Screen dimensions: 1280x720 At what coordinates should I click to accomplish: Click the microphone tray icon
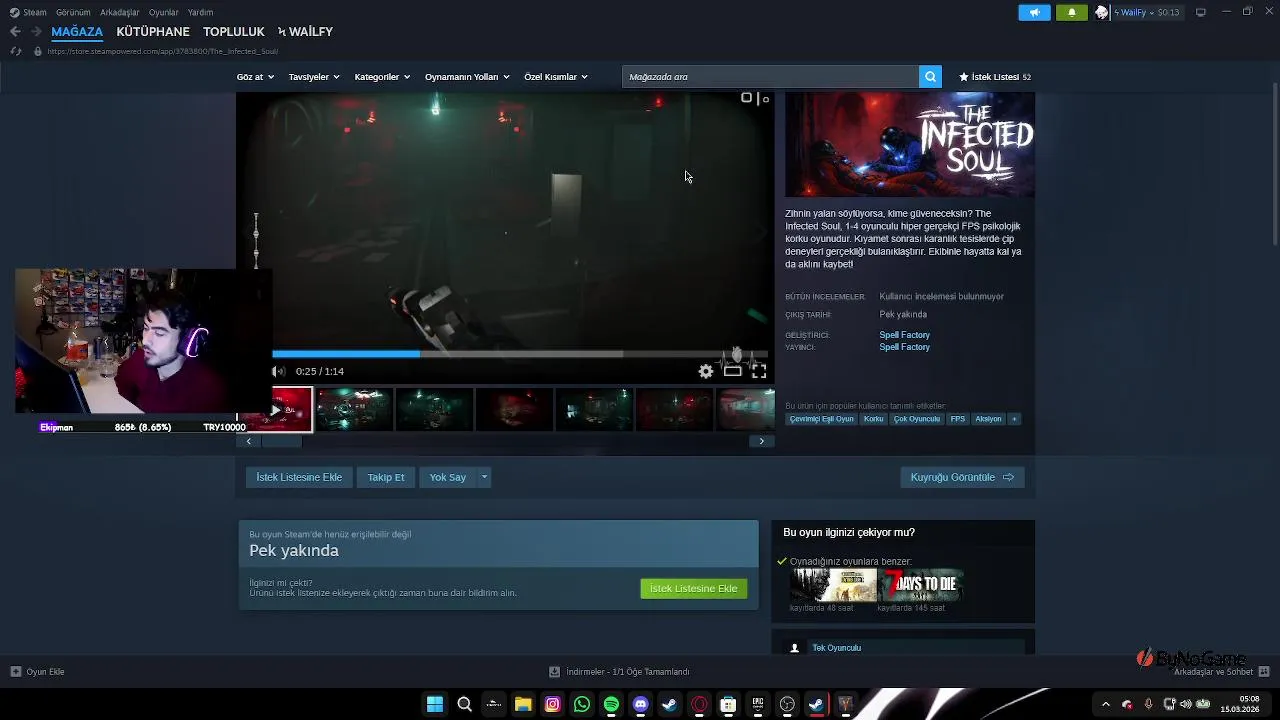coord(1148,704)
